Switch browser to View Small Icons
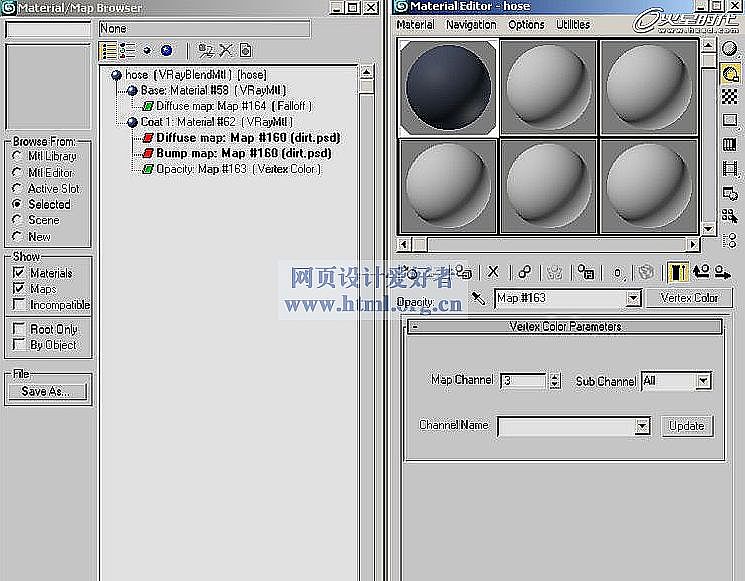 (147, 50)
